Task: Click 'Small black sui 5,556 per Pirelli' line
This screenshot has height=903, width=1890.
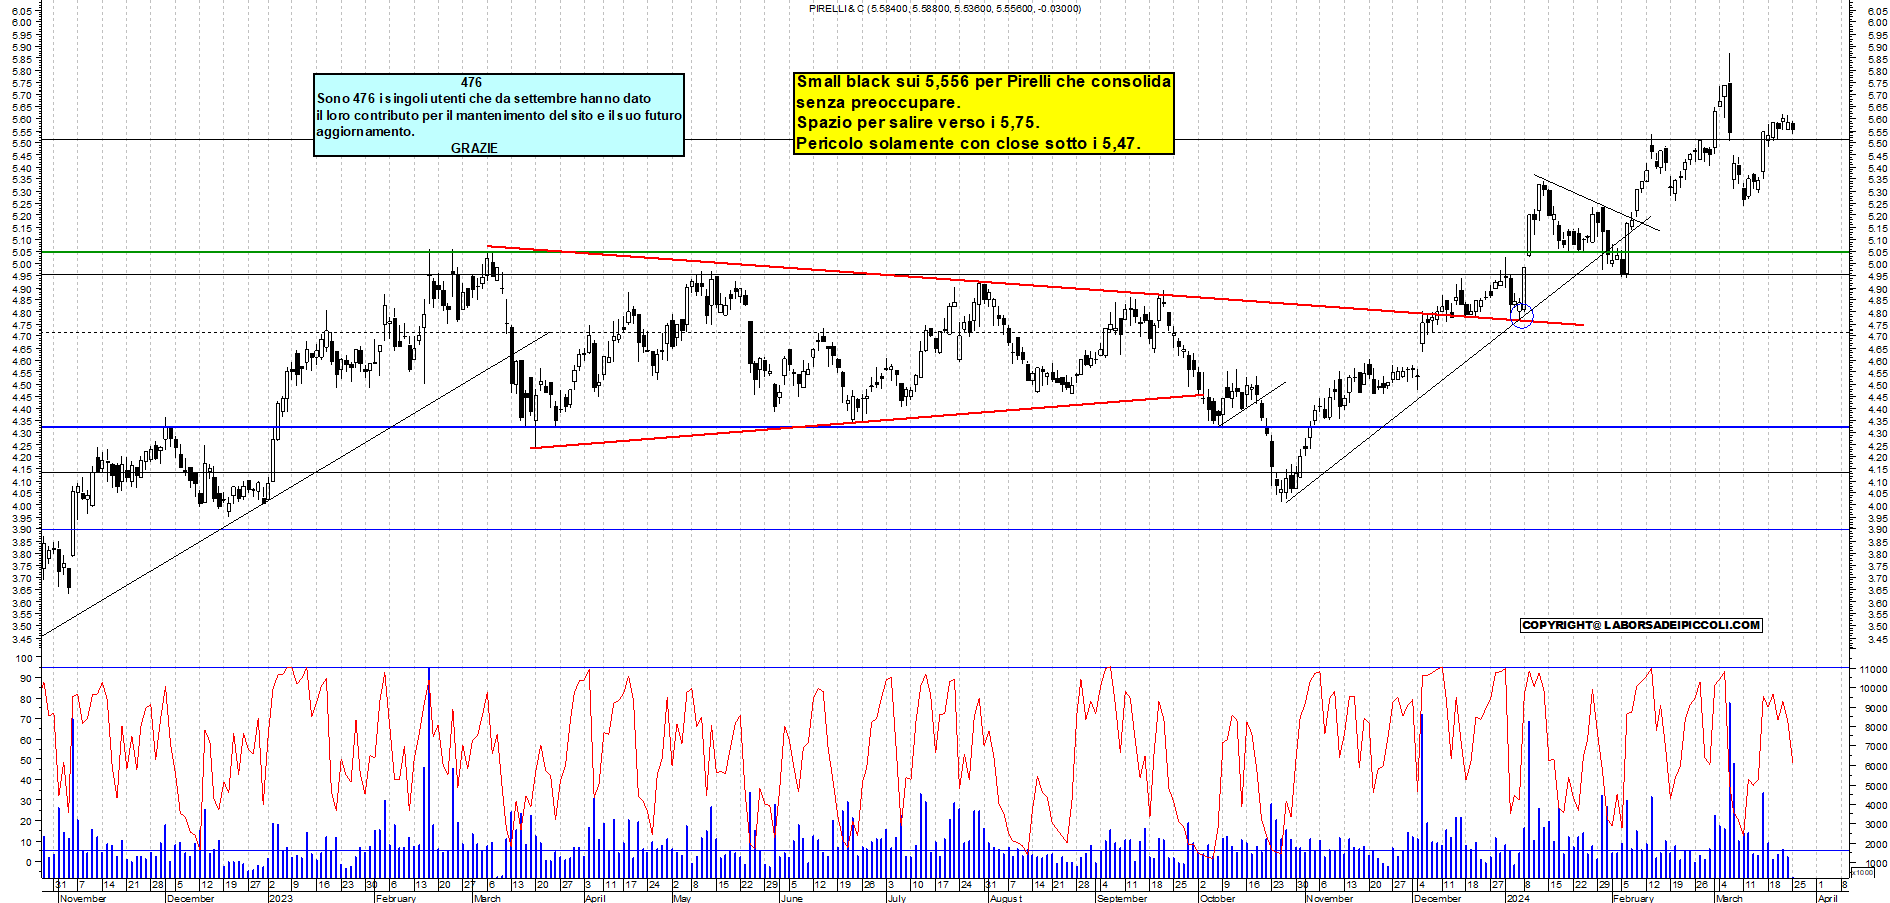Action: 983,82
